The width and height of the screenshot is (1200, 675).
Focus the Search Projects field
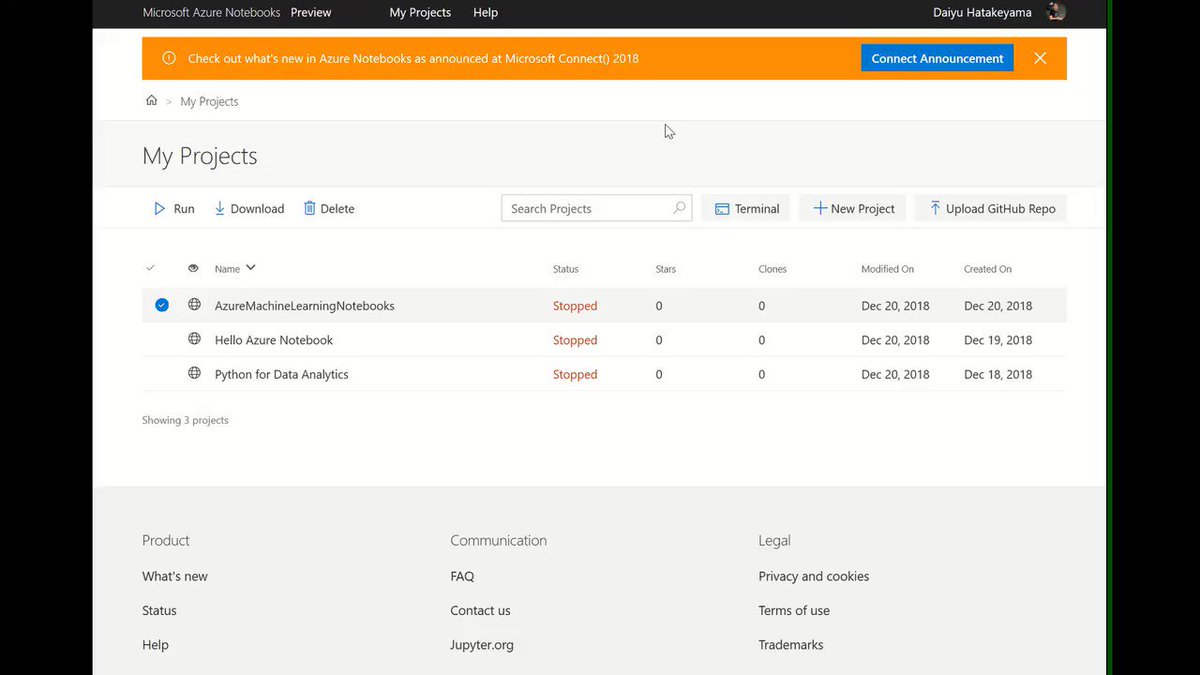[x=596, y=208]
